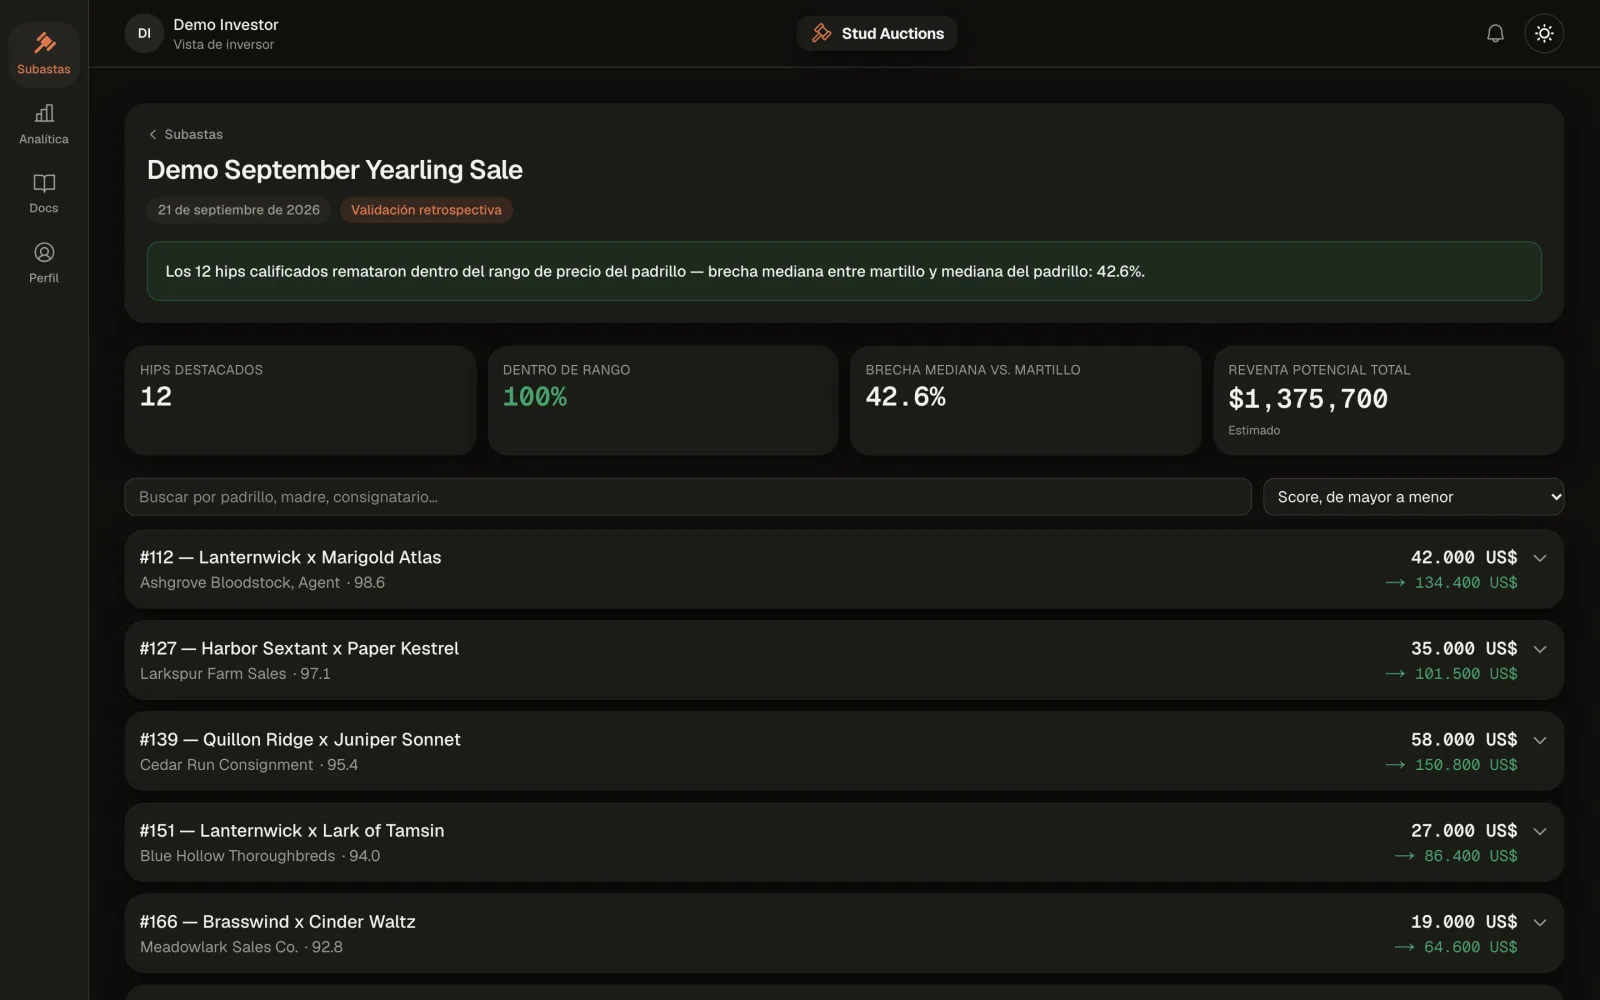Click the resale estimate 101.500 US$
Viewport: 1600px width, 1000px height.
click(1466, 674)
